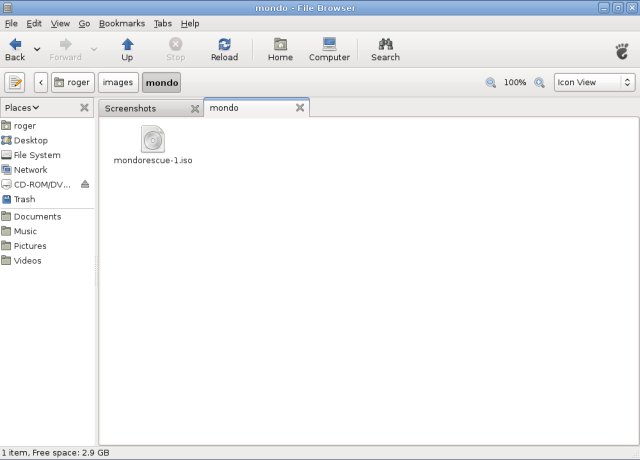This screenshot has width=640, height=460.
Task: Zoom out with the magnifier minus icon
Action: point(491,82)
